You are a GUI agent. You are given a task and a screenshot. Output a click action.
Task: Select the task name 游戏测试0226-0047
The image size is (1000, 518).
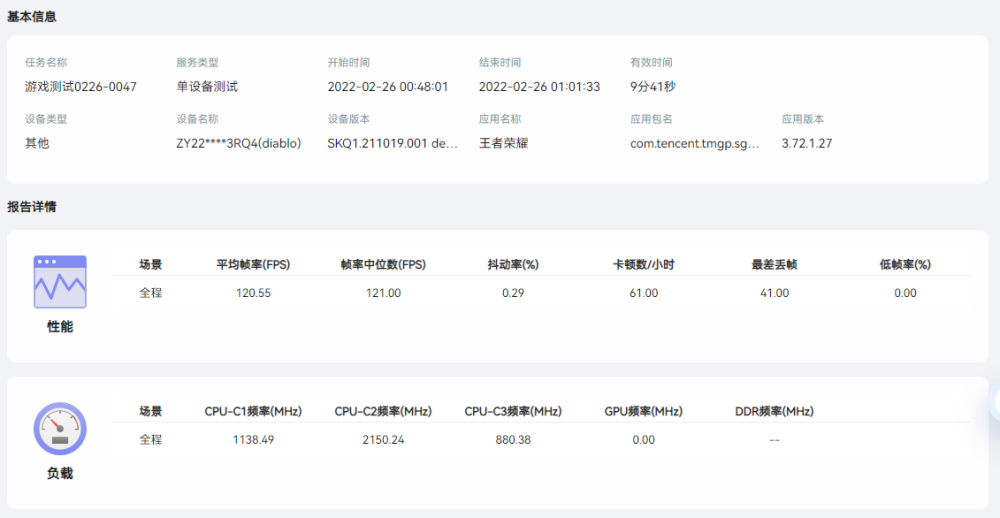[x=81, y=87]
